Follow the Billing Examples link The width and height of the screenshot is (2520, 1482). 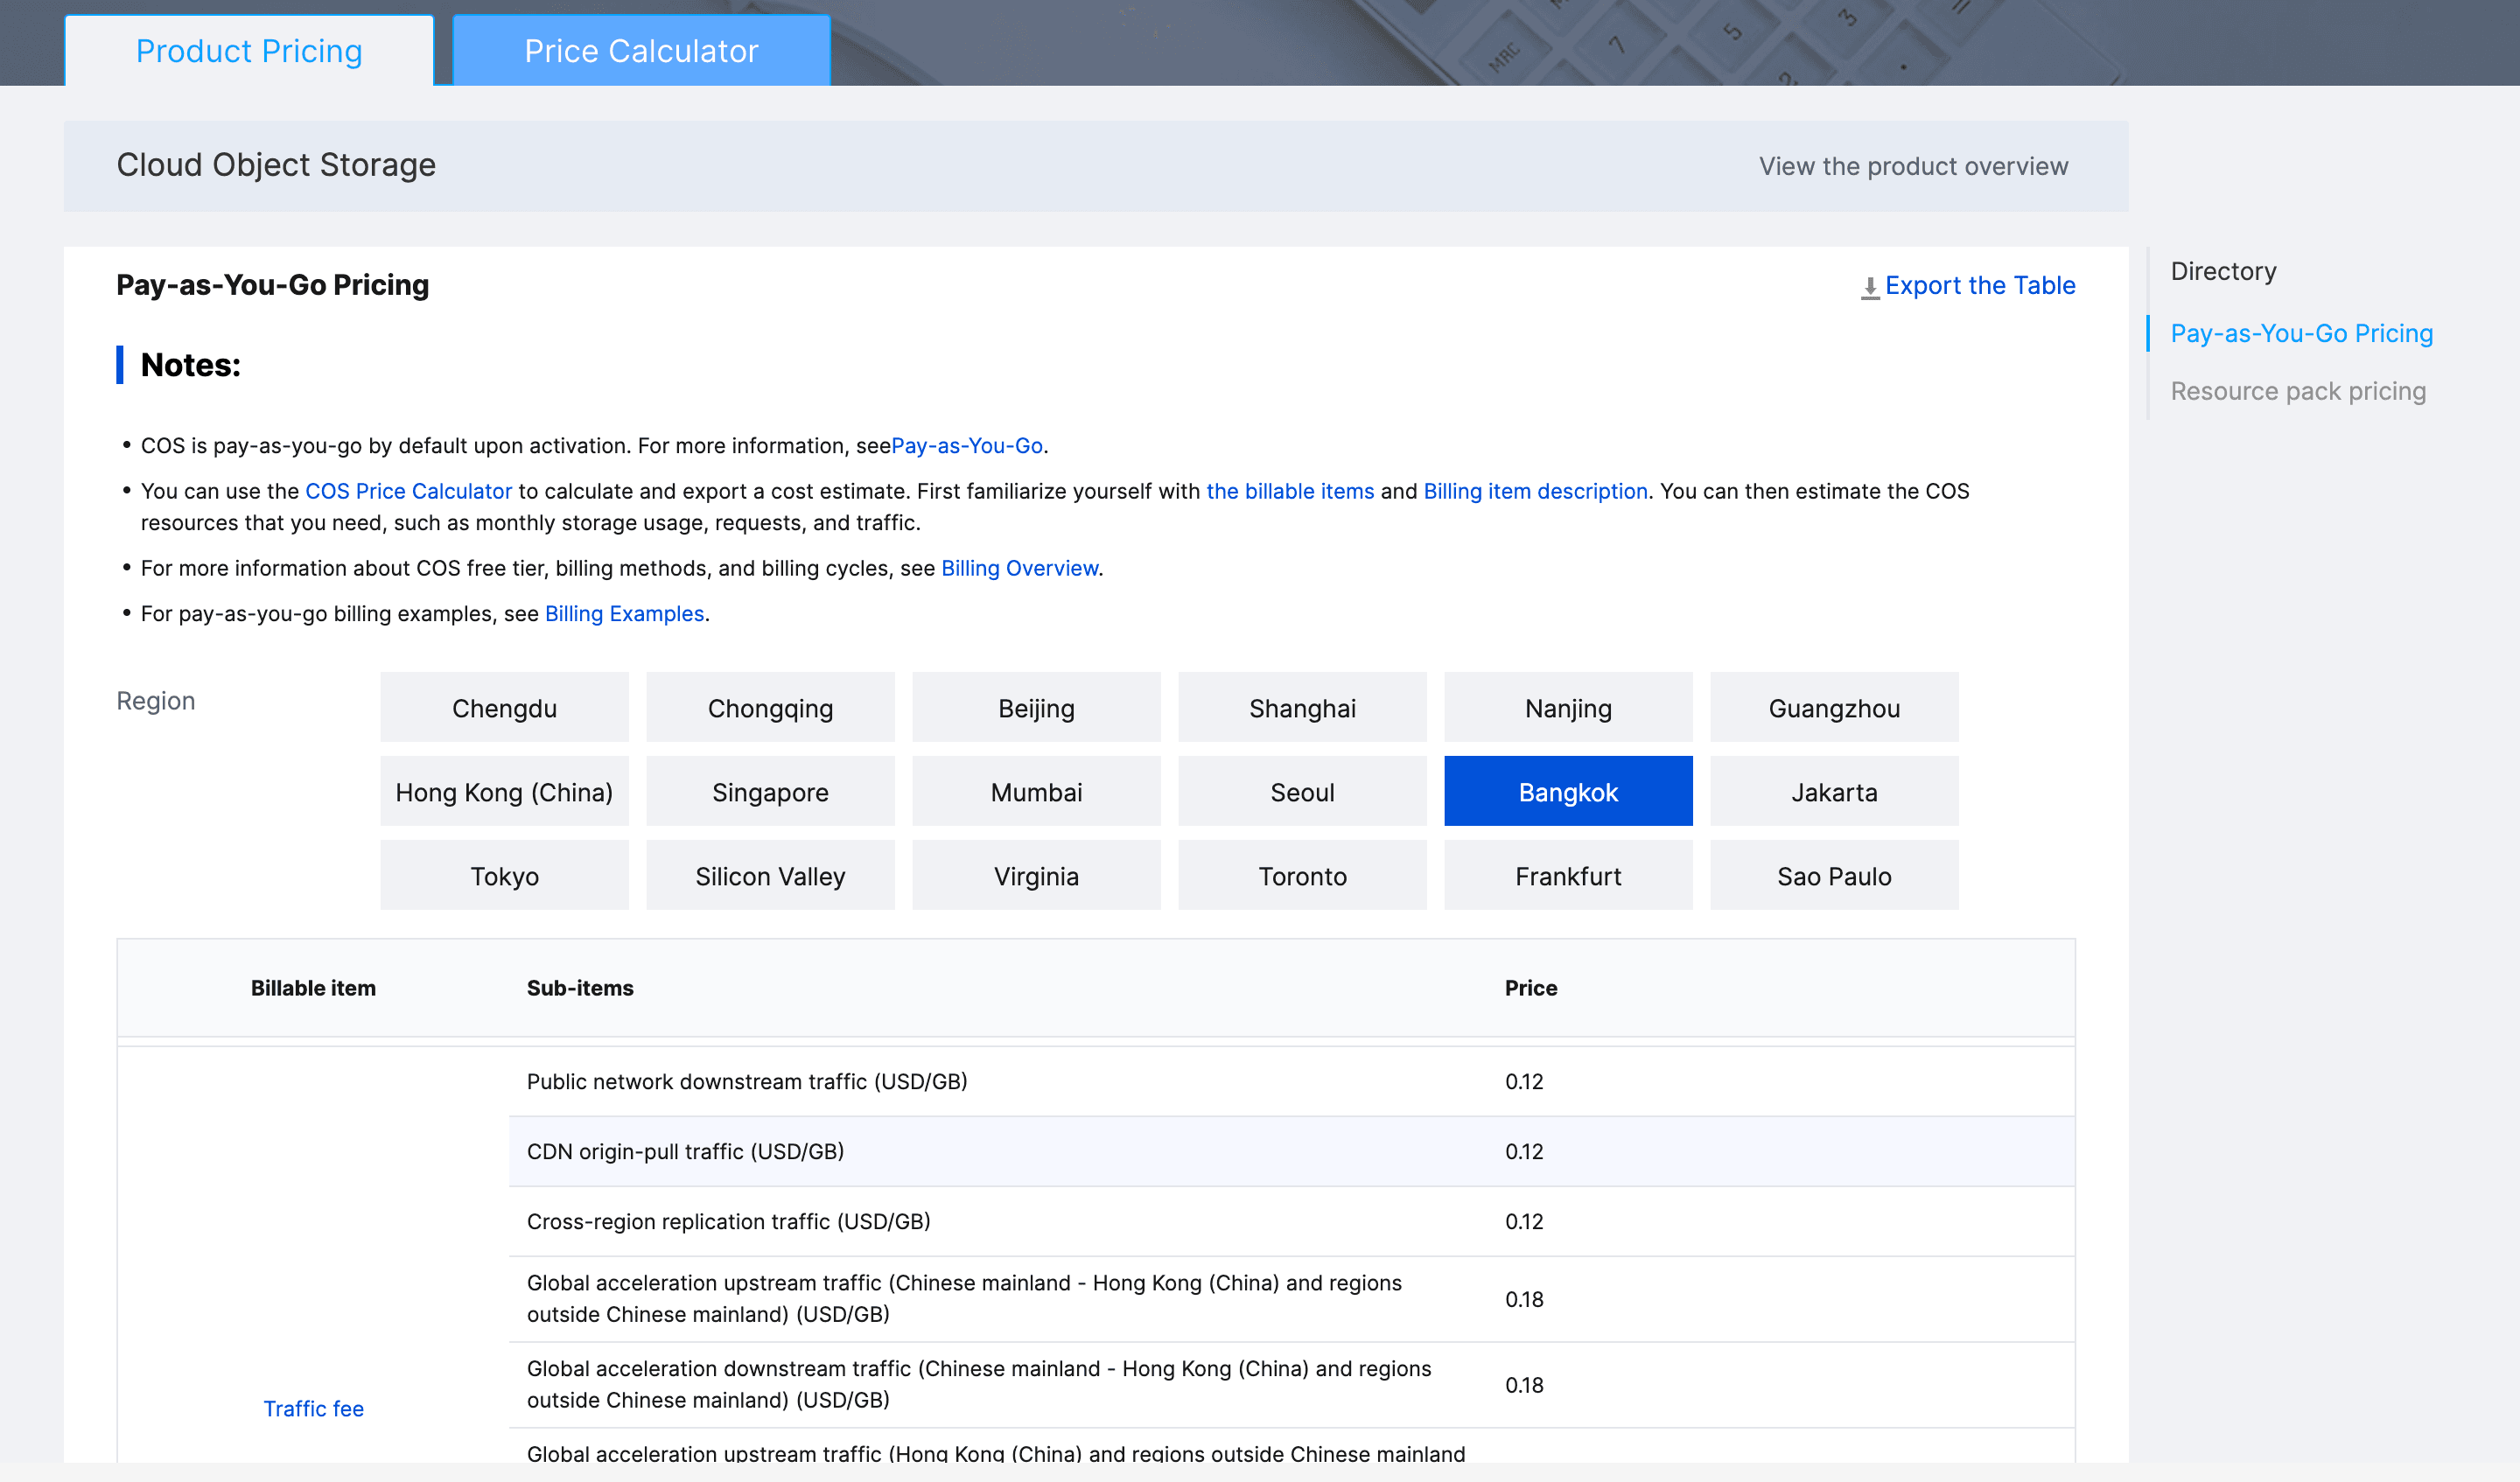624,613
